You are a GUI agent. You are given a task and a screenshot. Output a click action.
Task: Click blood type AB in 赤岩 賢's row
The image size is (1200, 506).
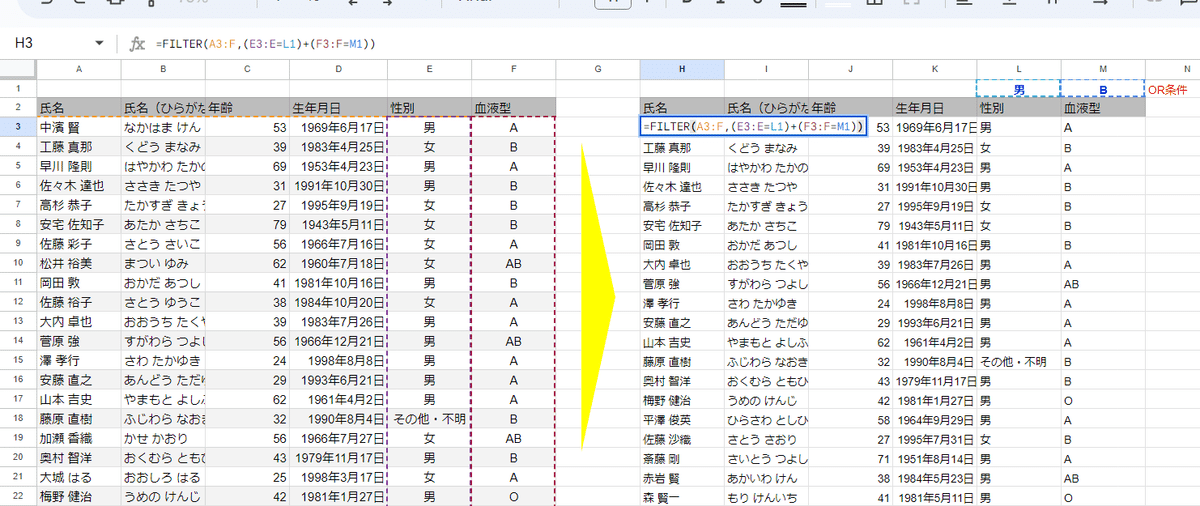coord(1072,477)
